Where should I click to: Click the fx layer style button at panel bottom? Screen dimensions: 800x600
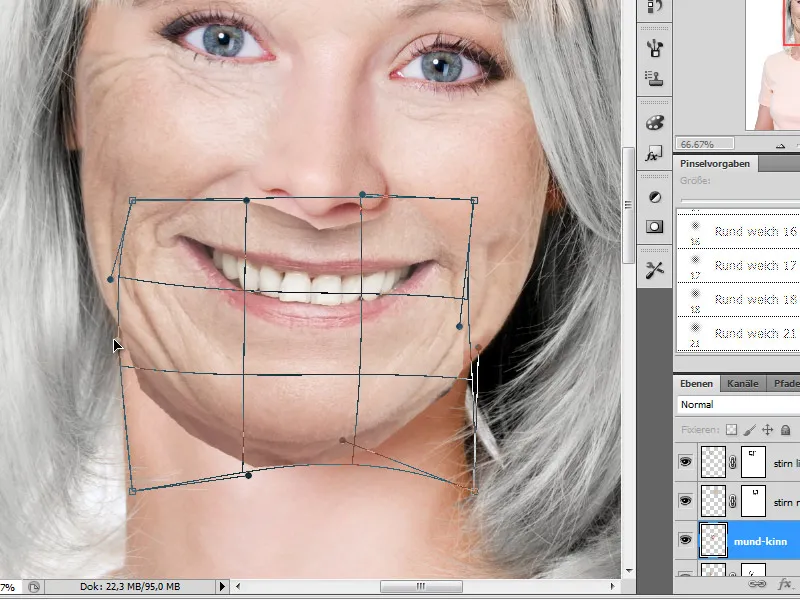[x=785, y=584]
